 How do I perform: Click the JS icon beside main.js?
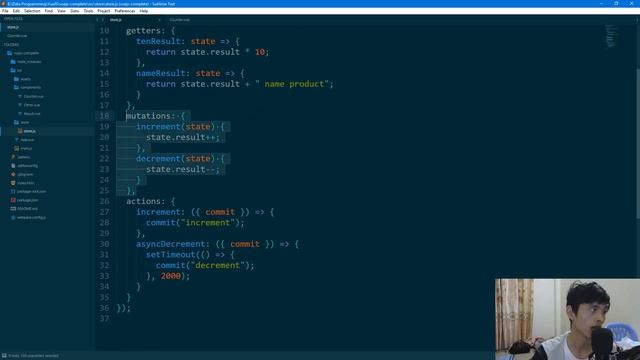[17, 148]
